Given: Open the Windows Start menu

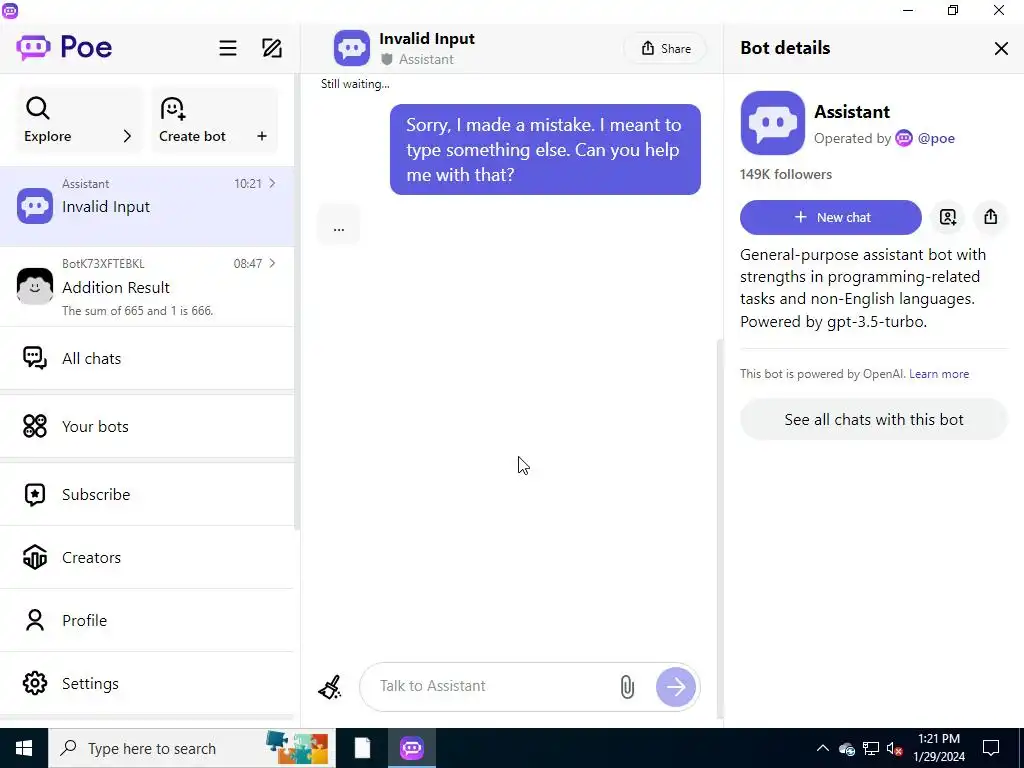Looking at the screenshot, I should pyautogui.click(x=24, y=748).
